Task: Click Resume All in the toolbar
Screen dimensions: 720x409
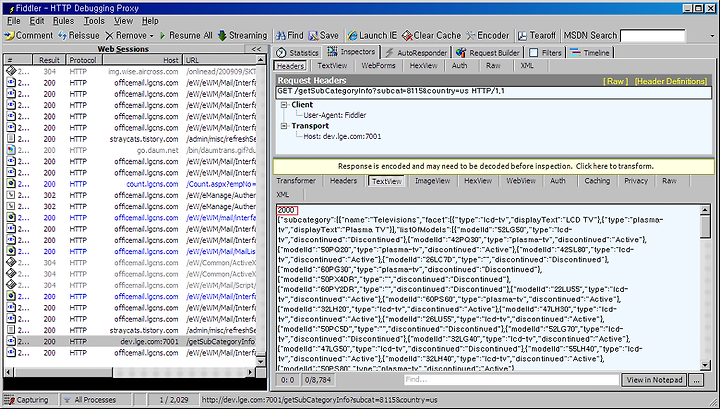Action: pos(186,36)
